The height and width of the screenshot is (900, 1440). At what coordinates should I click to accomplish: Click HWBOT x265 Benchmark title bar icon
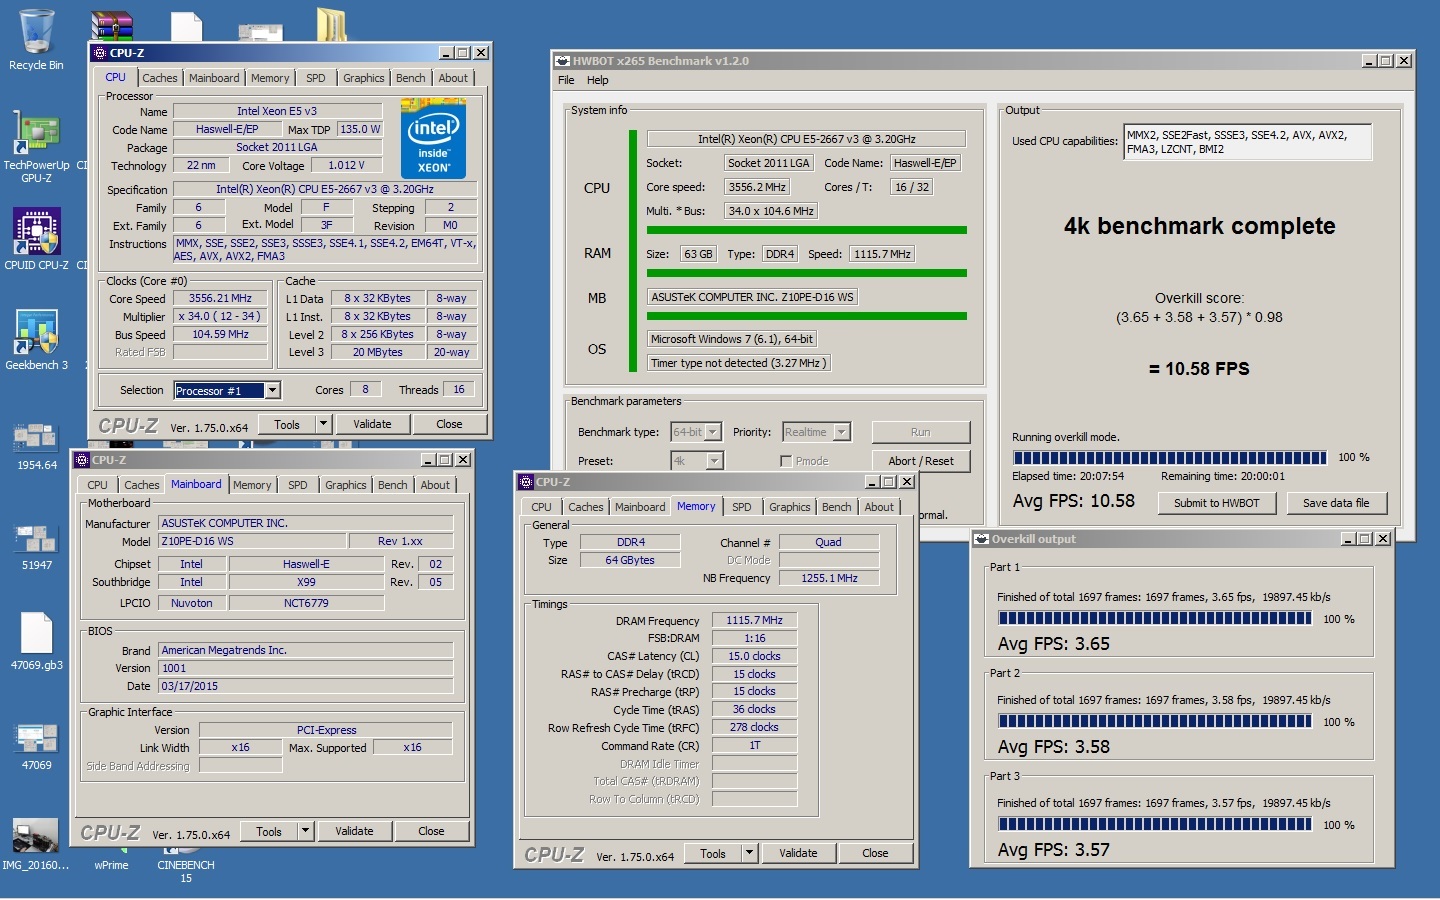563,61
